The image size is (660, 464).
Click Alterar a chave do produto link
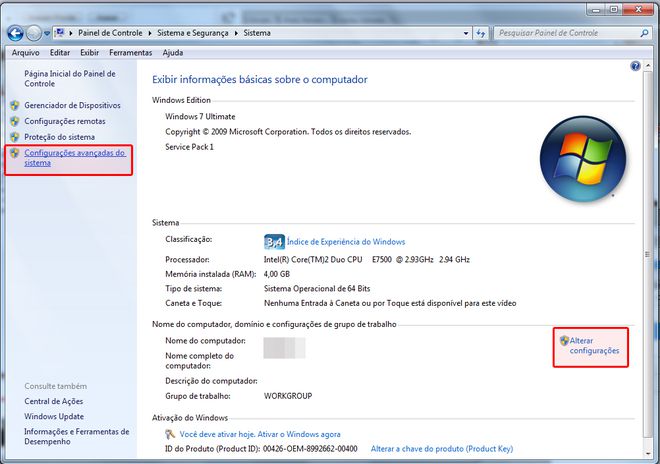coord(442,449)
